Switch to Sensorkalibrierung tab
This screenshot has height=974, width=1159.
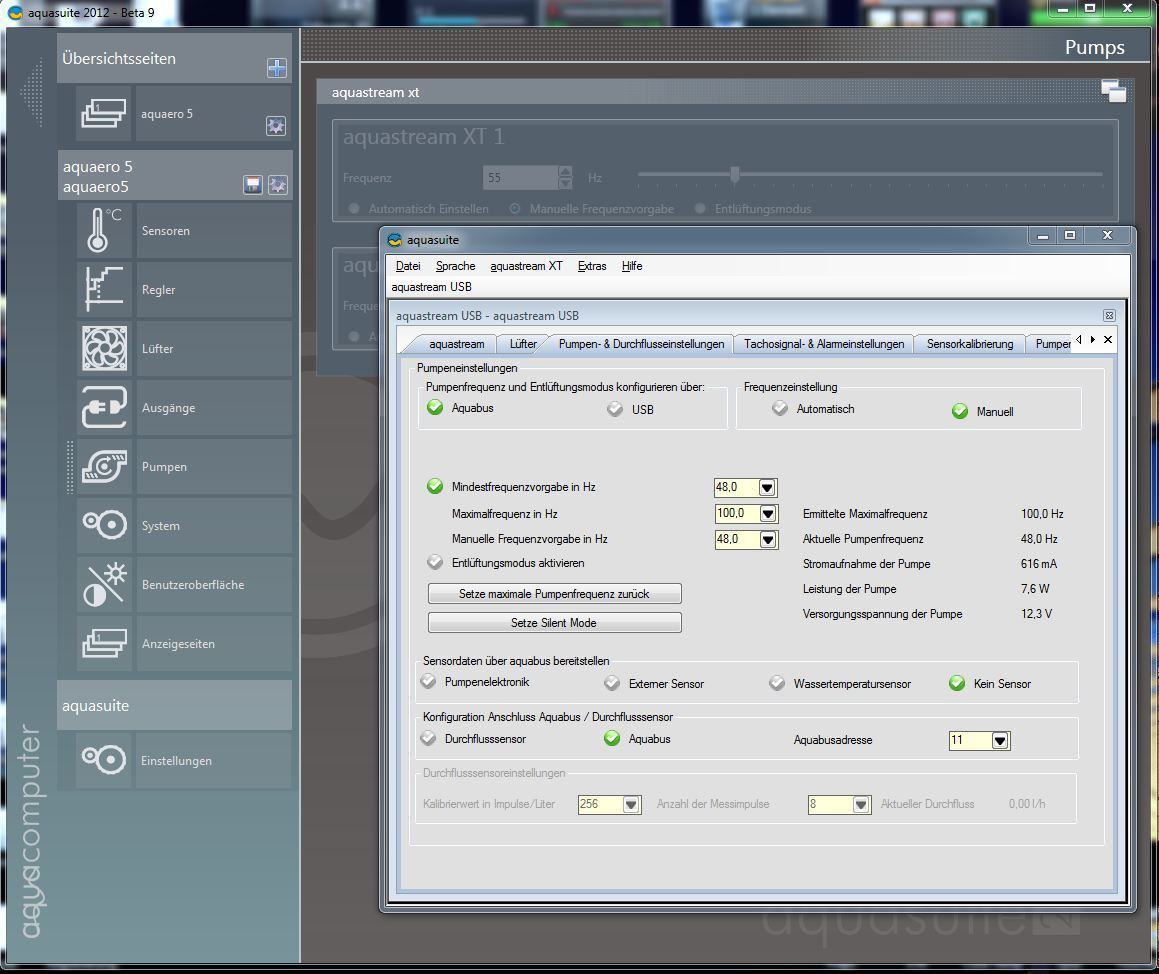coord(969,344)
